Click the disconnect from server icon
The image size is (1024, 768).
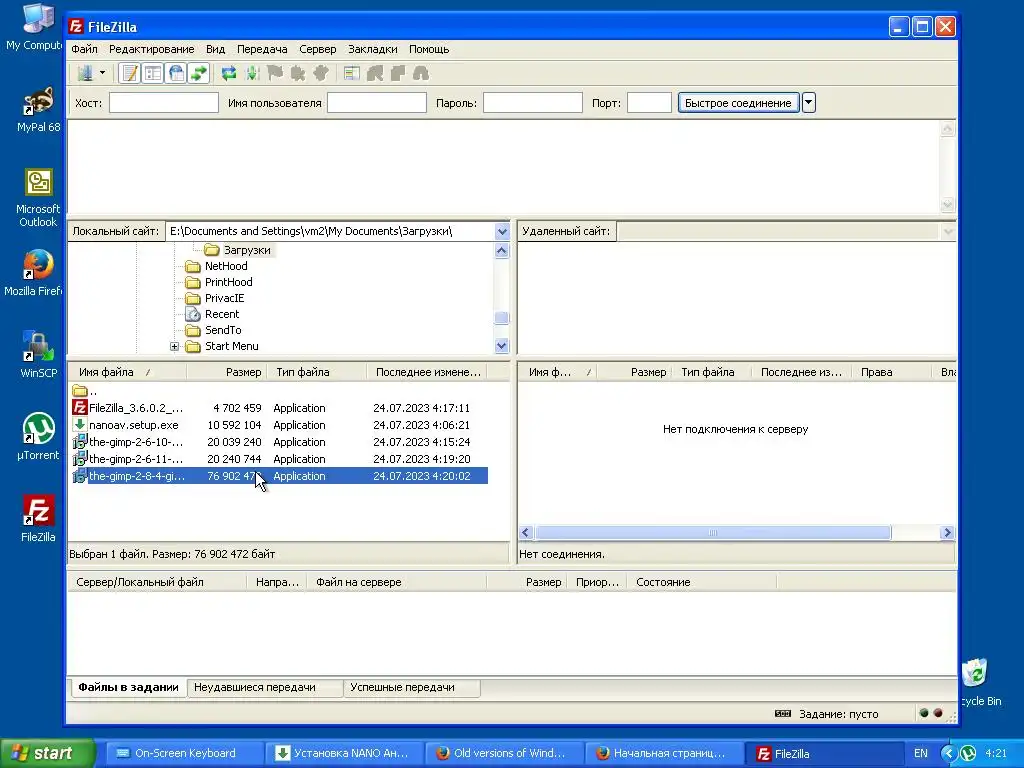[x=298, y=73]
